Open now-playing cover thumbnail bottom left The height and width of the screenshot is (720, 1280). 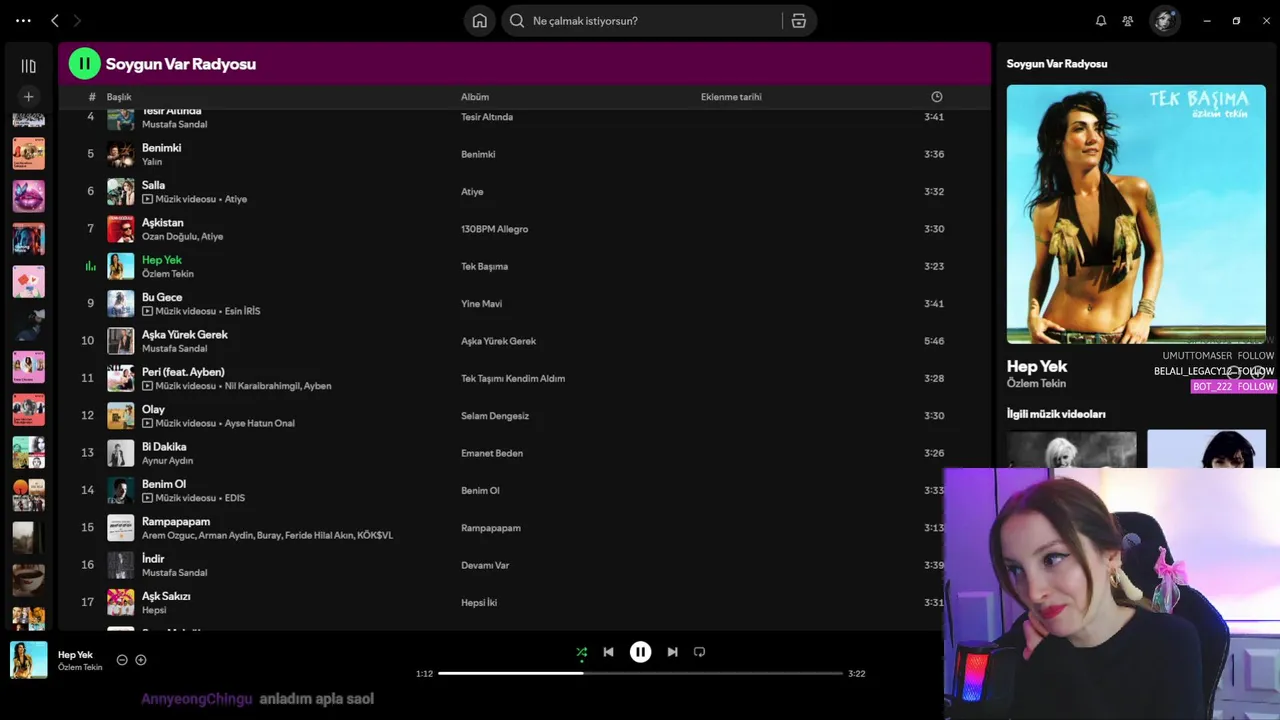click(28, 660)
